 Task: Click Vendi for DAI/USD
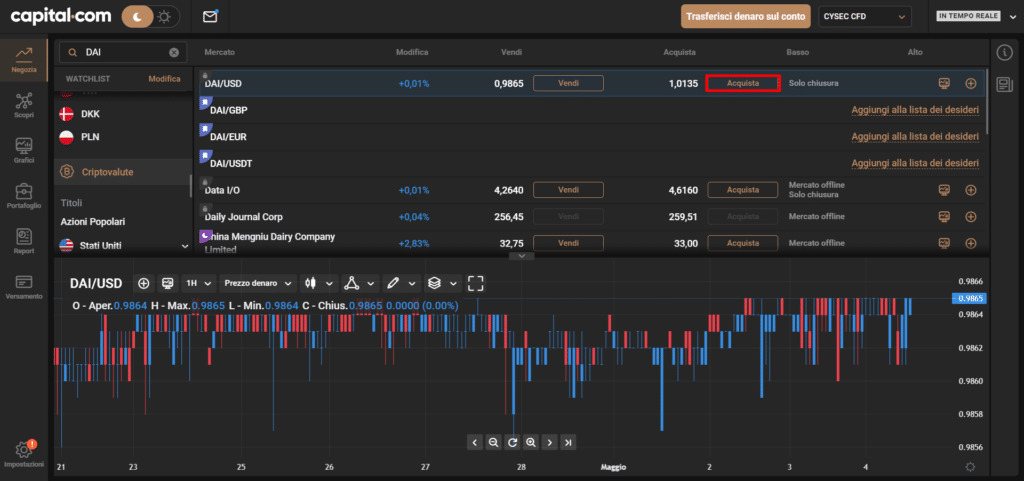[x=568, y=84]
